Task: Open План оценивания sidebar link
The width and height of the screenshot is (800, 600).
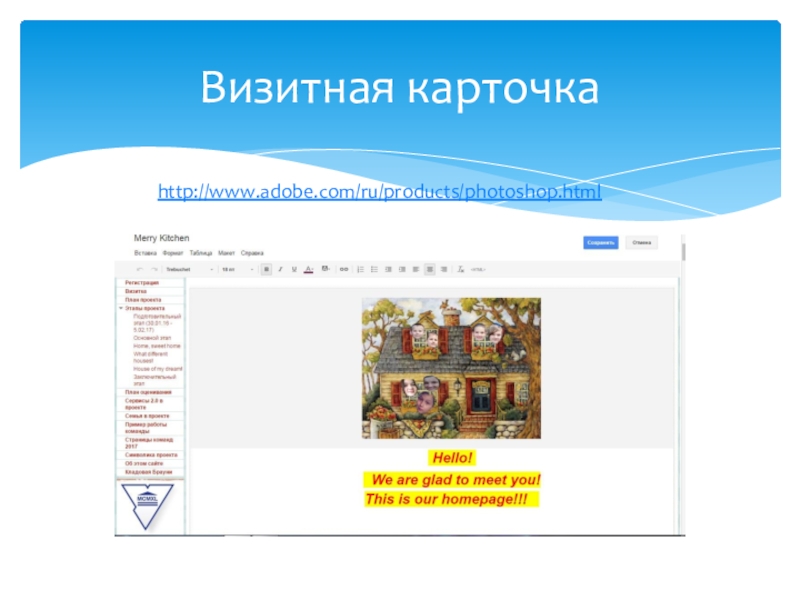Action: pyautogui.click(x=148, y=392)
